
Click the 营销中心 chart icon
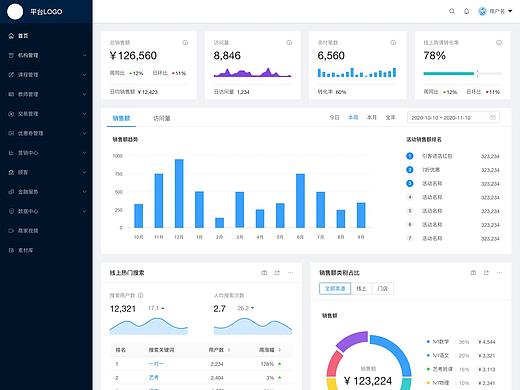pyautogui.click(x=11, y=153)
